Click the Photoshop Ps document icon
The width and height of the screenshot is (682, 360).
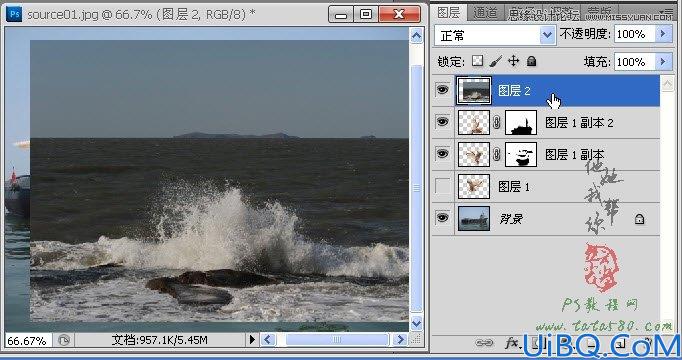coord(14,14)
